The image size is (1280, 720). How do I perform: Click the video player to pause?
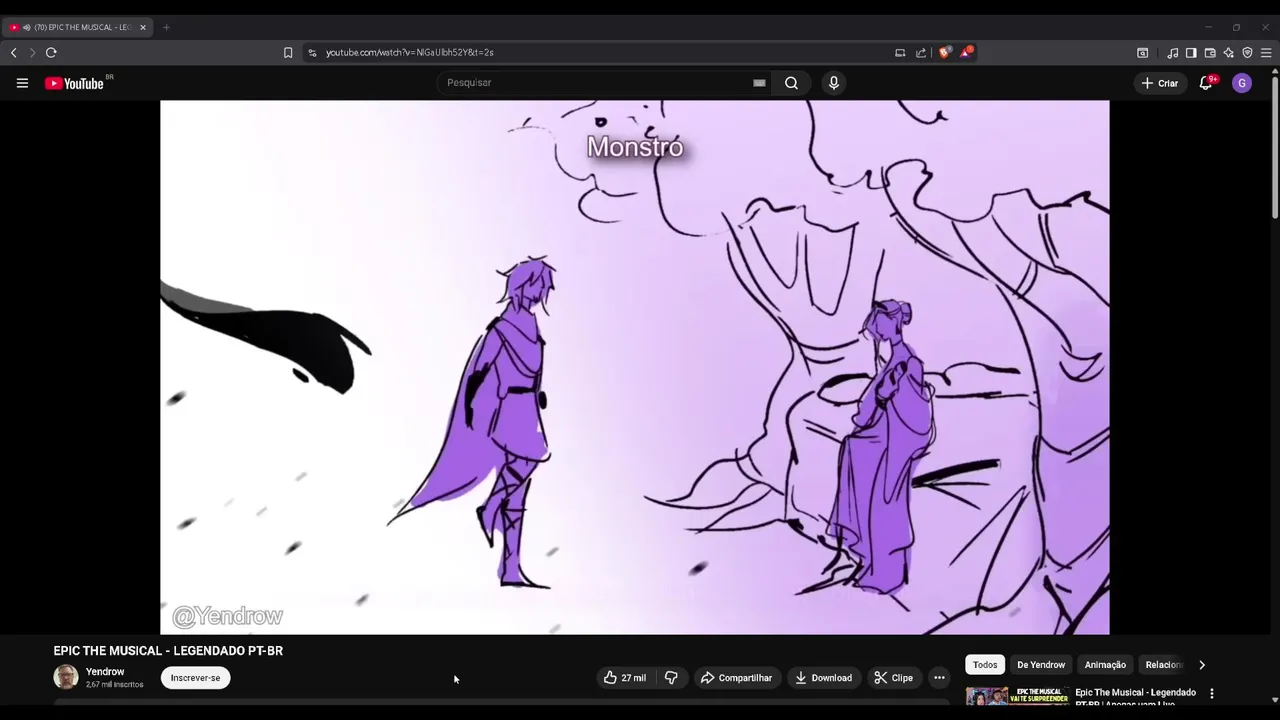(634, 367)
